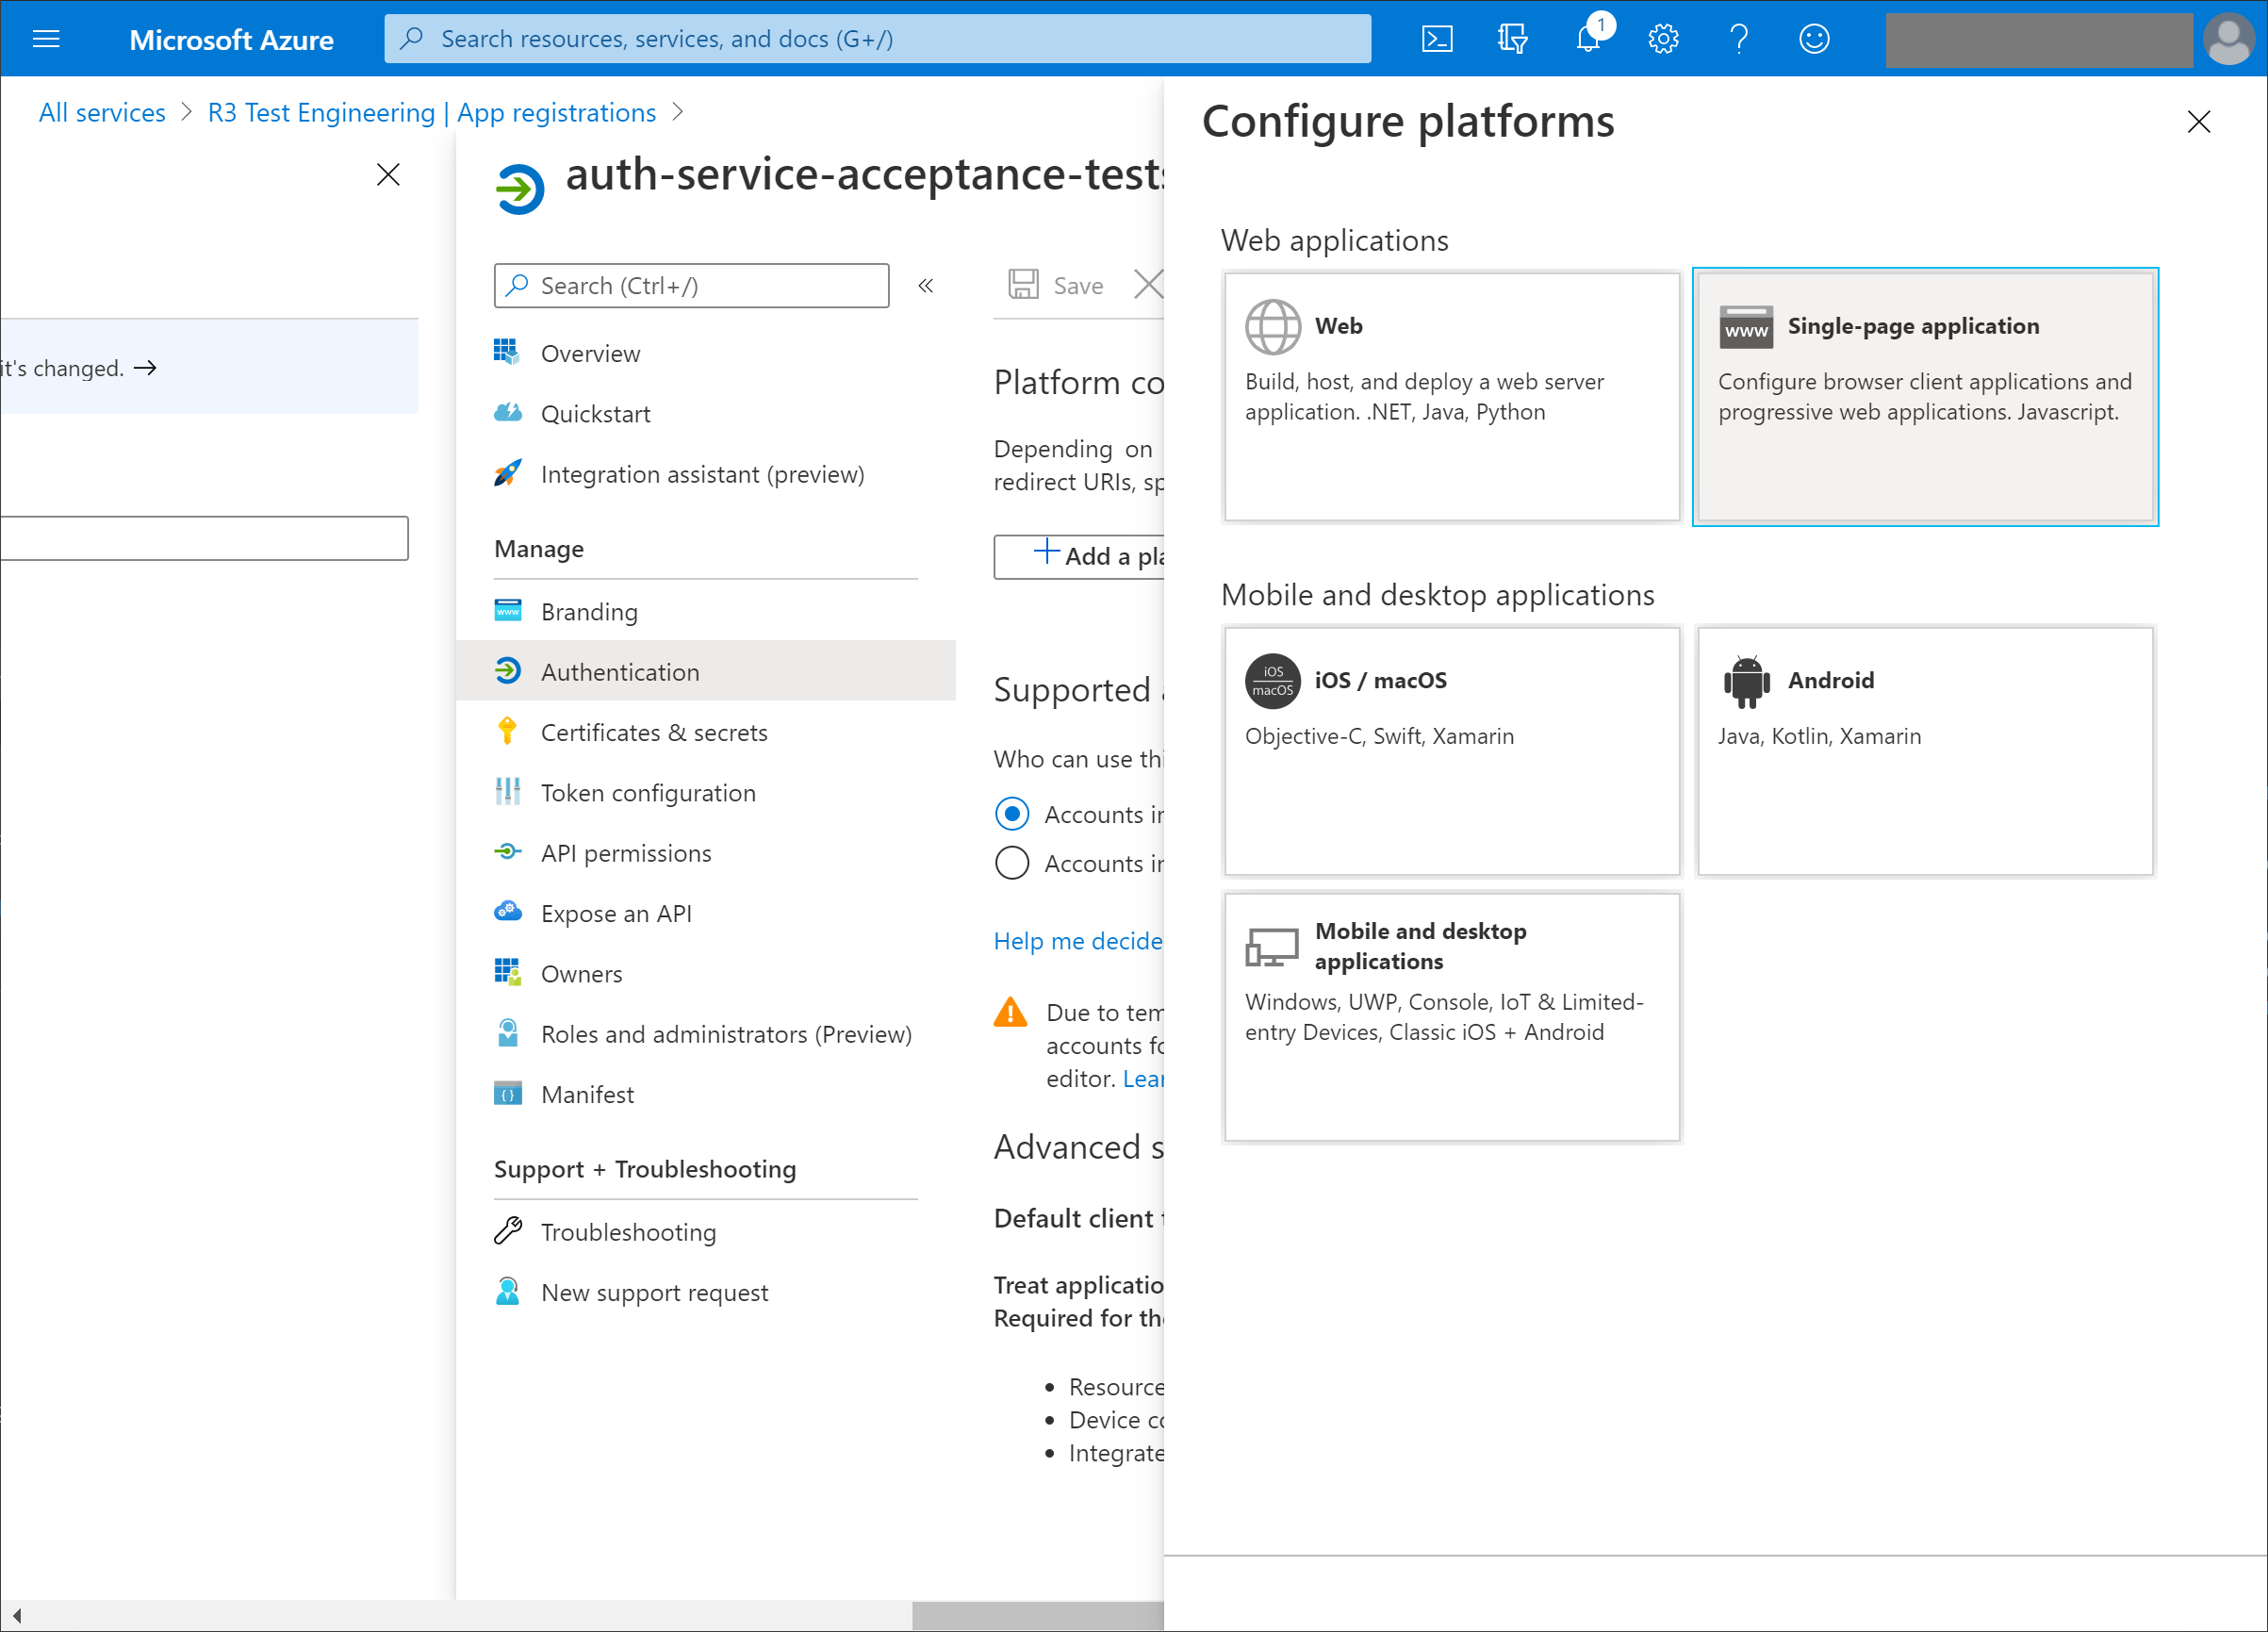Click the Android robot icon
The width and height of the screenshot is (2268, 1632).
[x=1746, y=682]
